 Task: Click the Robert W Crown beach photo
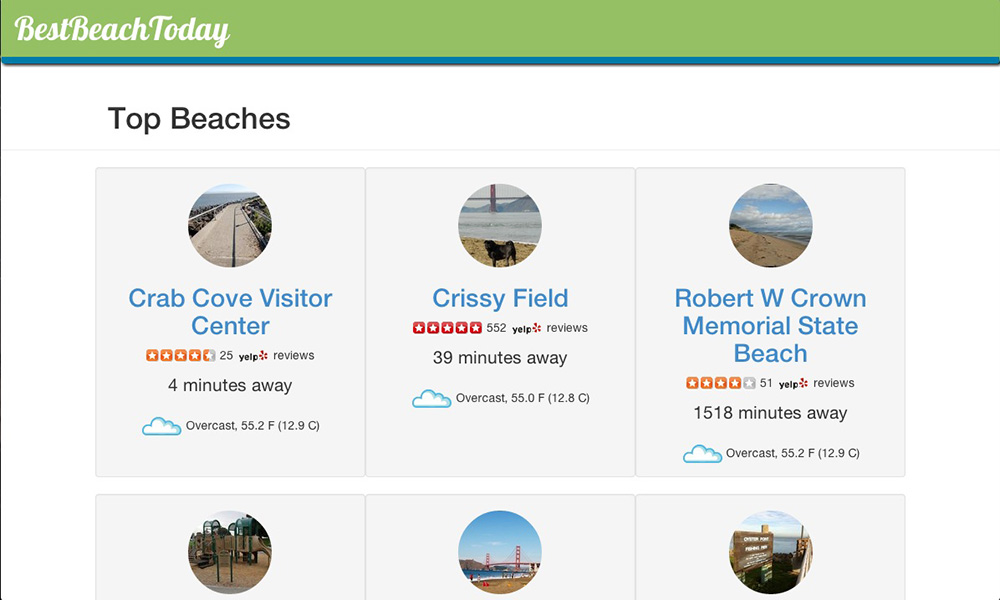pyautogui.click(x=770, y=225)
